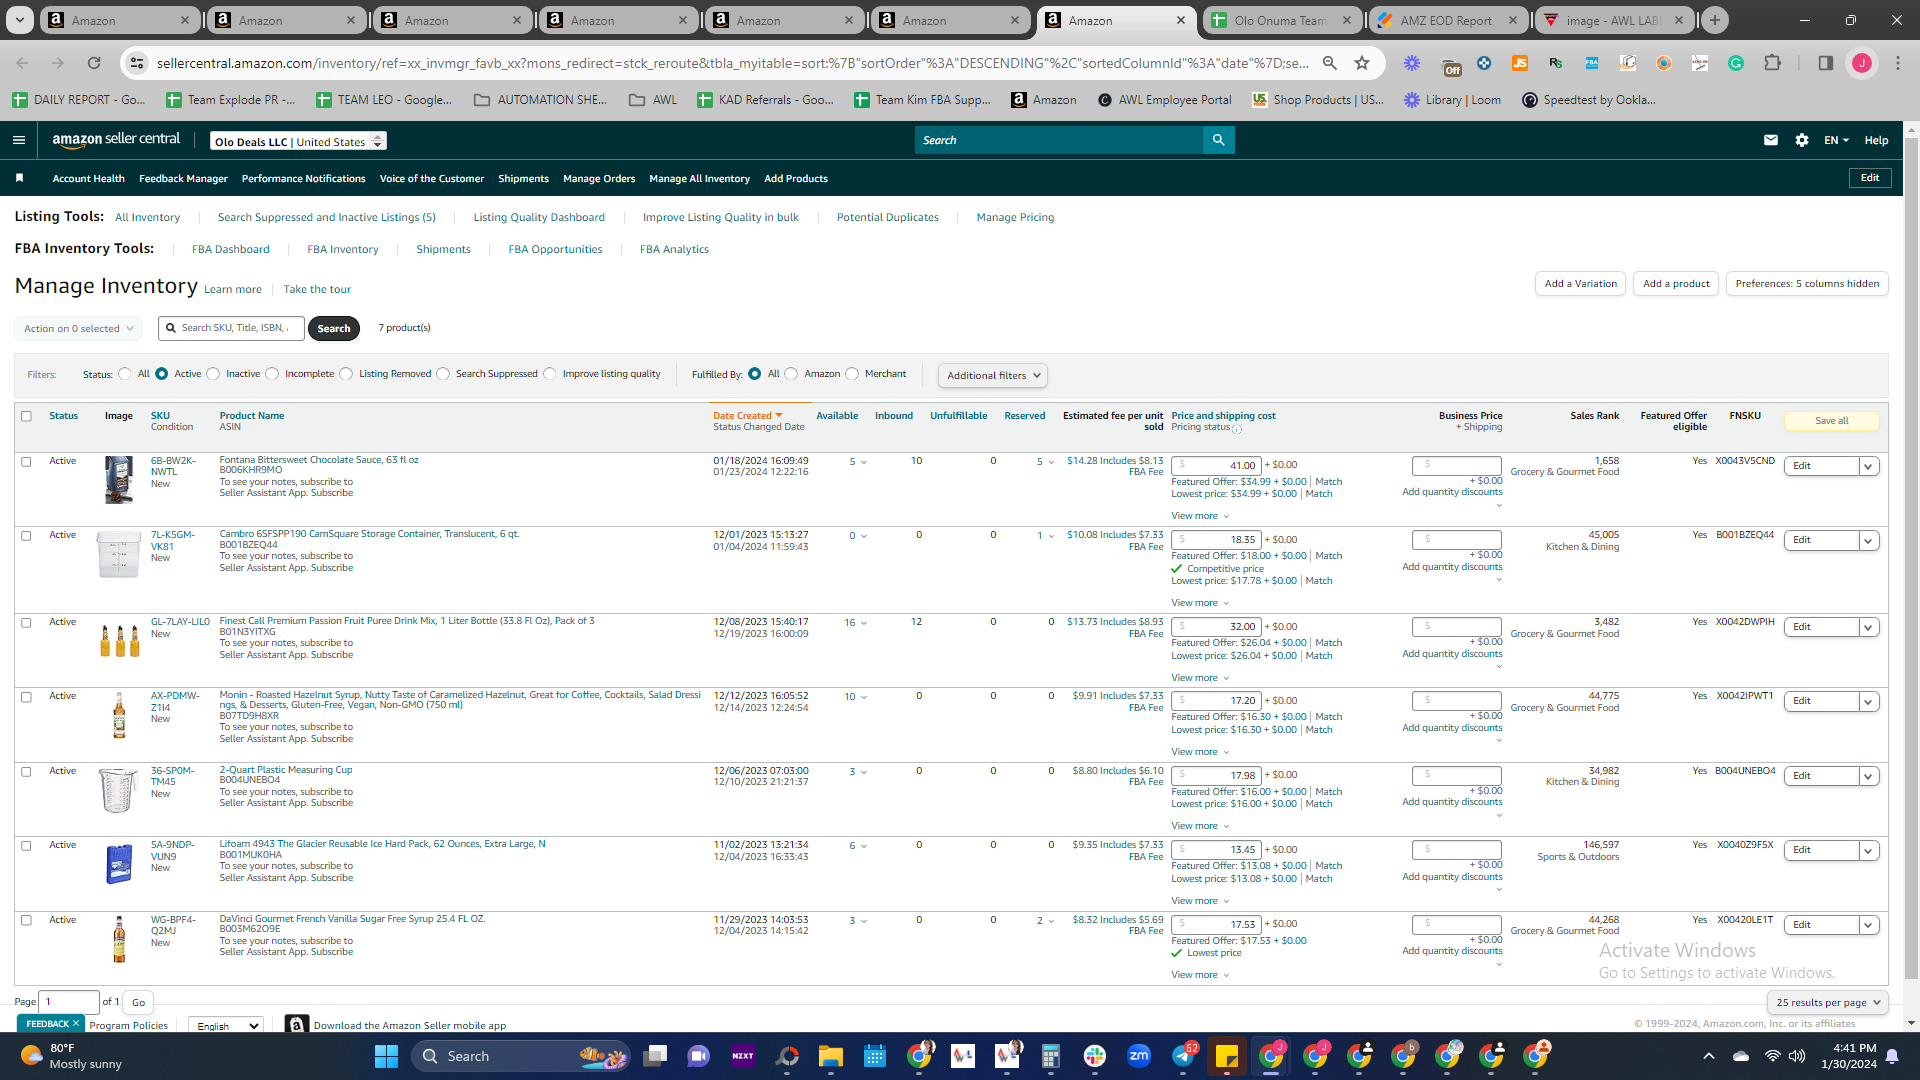1920x1080 pixels.
Task: Open Feedback Manager menu item
Action: coord(183,179)
